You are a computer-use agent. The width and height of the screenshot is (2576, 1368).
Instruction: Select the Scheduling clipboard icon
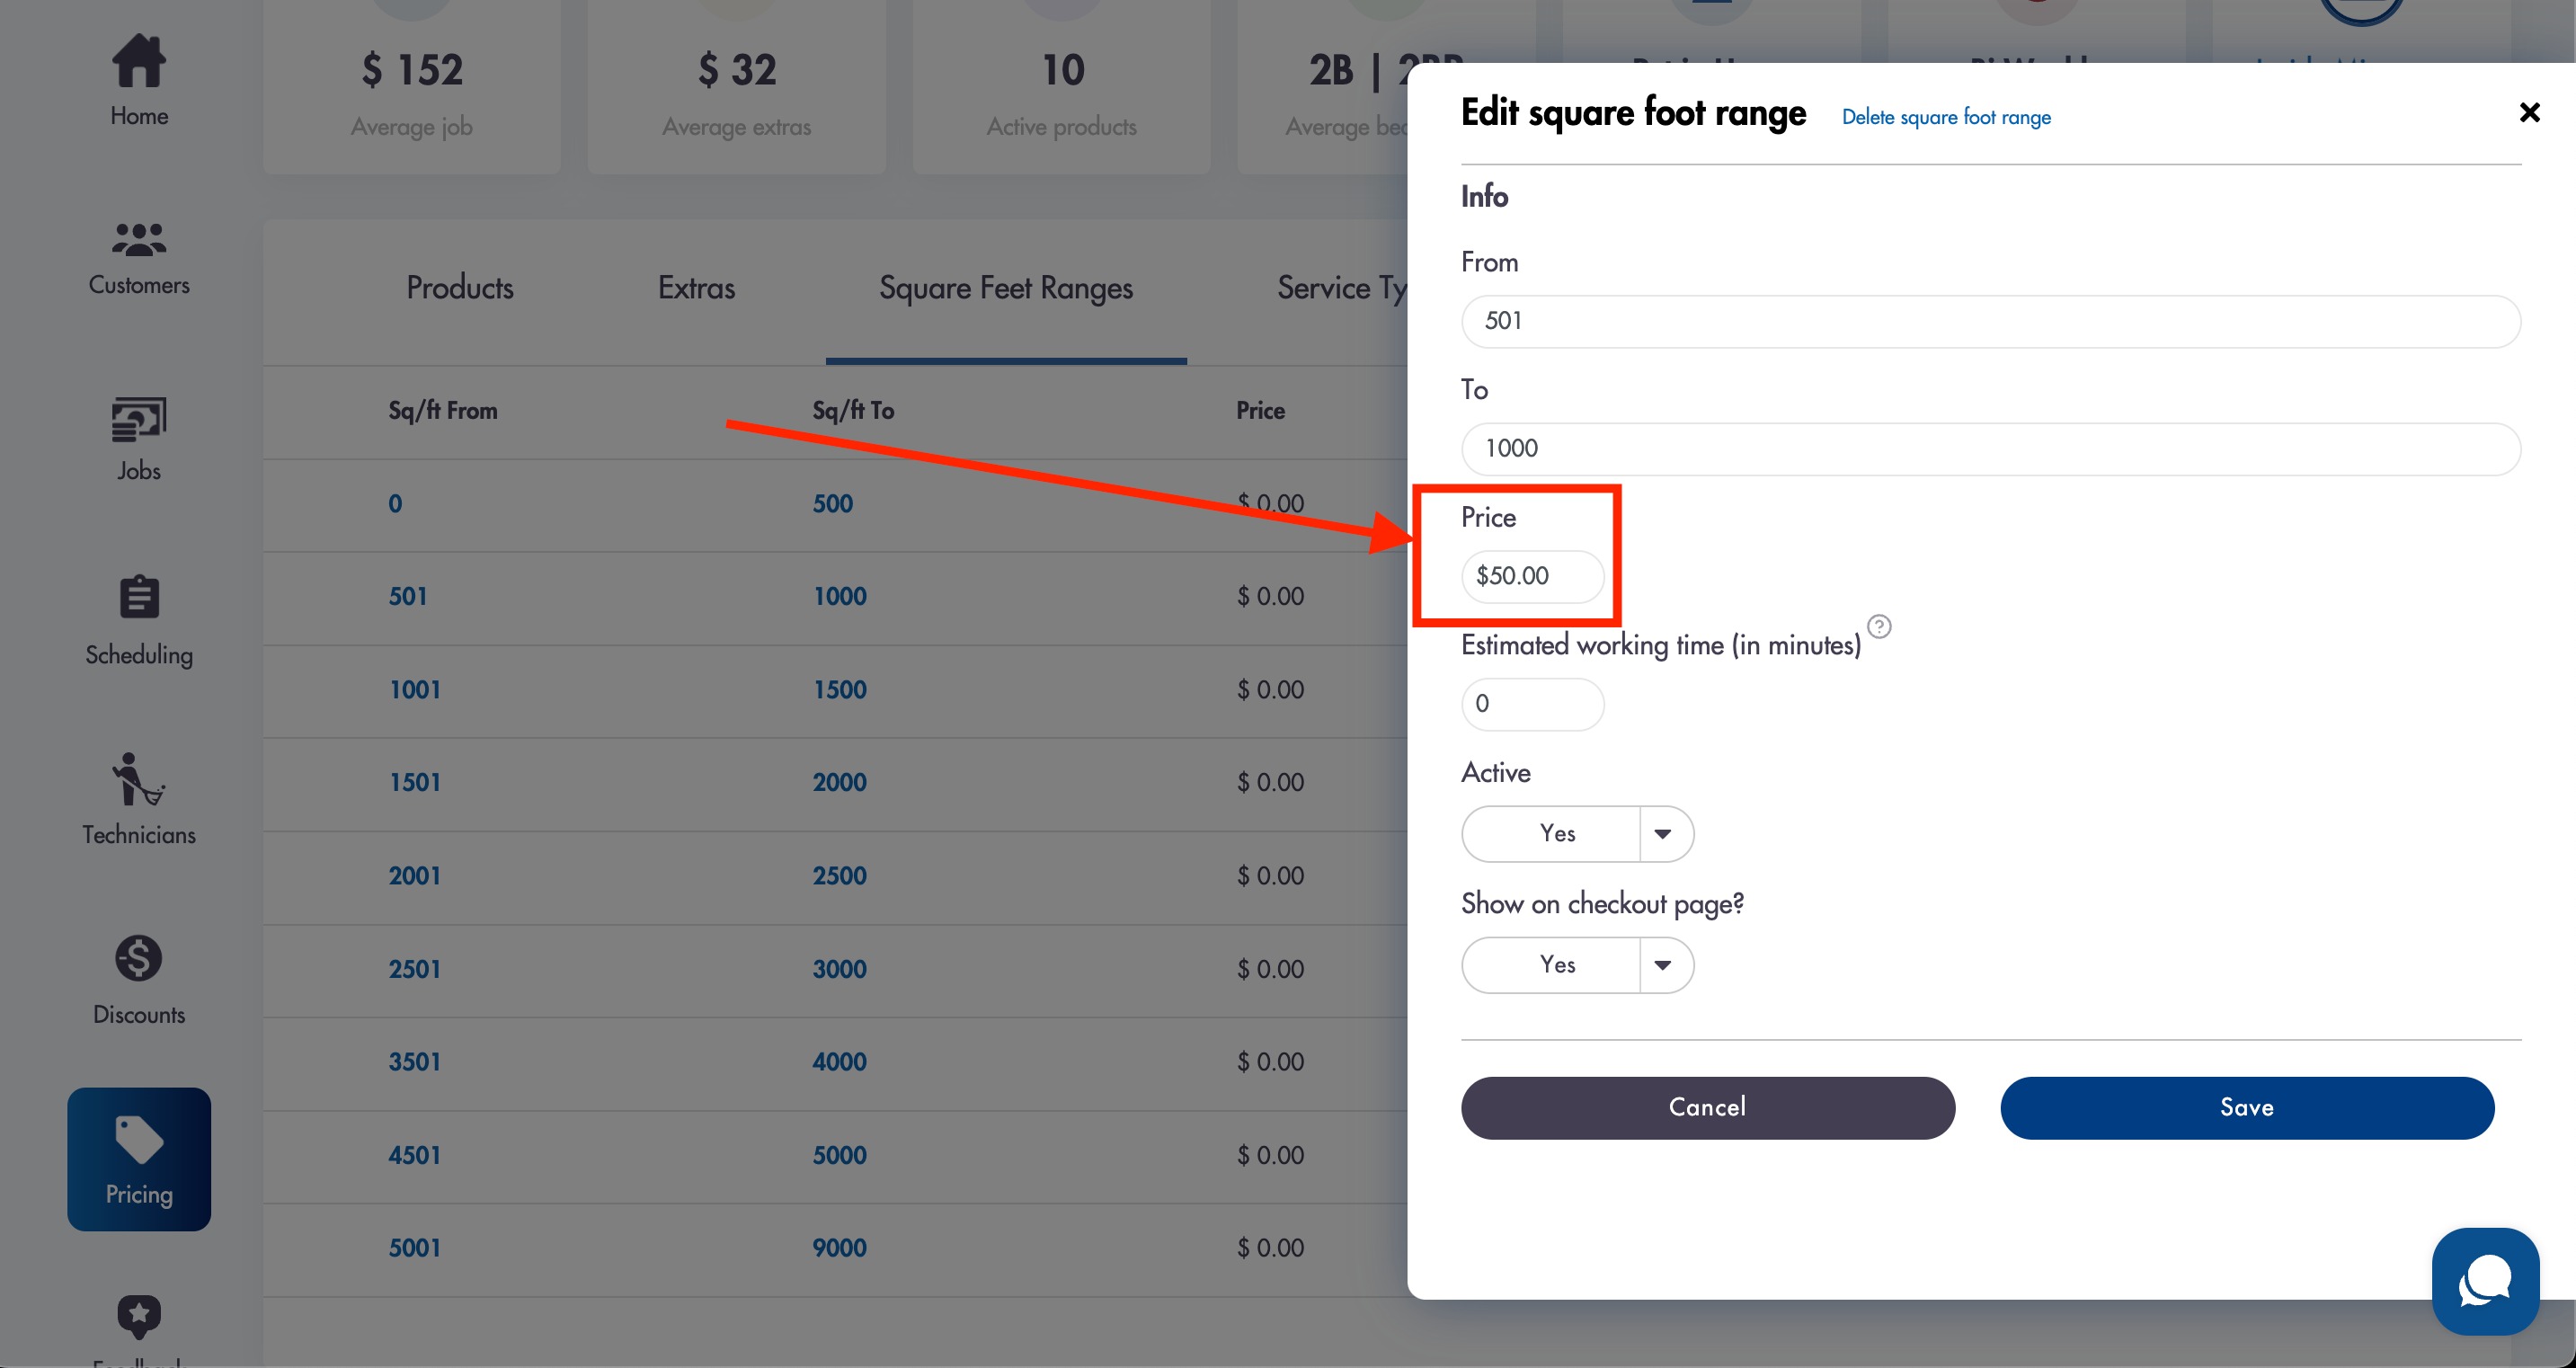(x=139, y=597)
